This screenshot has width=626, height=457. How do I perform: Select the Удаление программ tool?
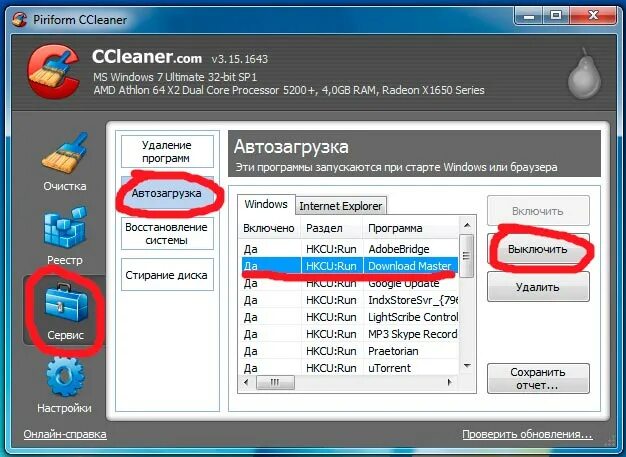tap(167, 152)
